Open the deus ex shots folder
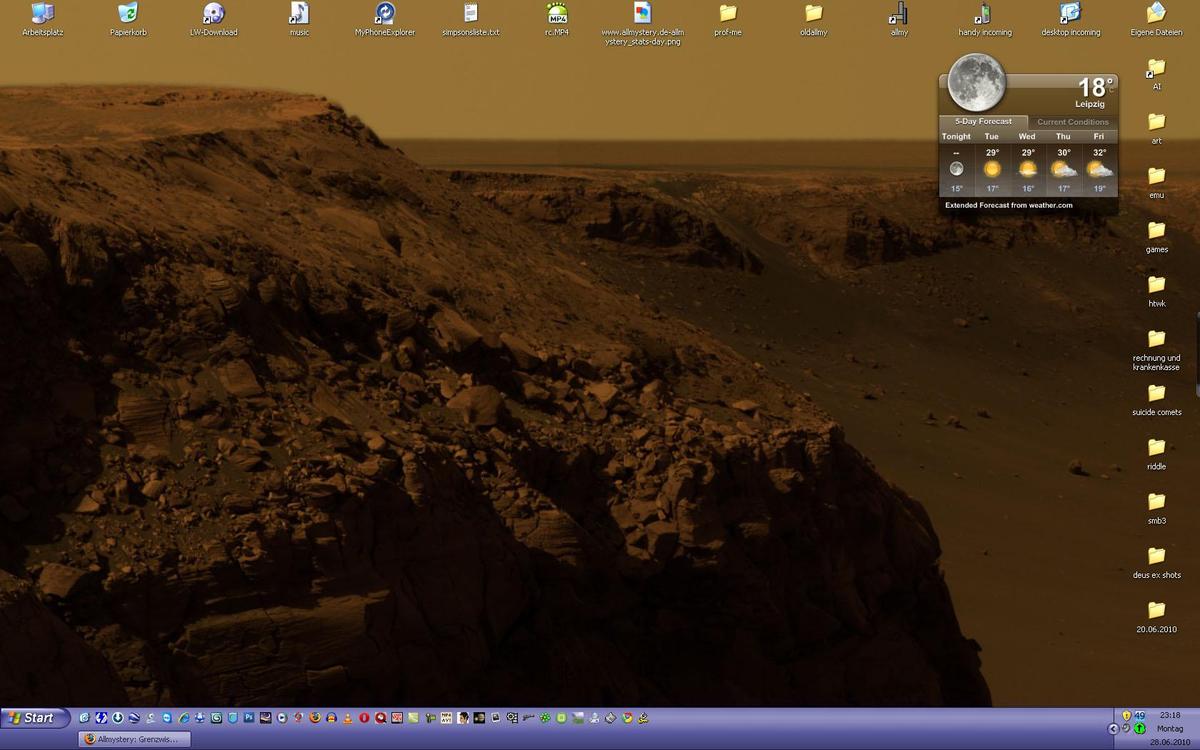The image size is (1200, 750). pos(1156,557)
